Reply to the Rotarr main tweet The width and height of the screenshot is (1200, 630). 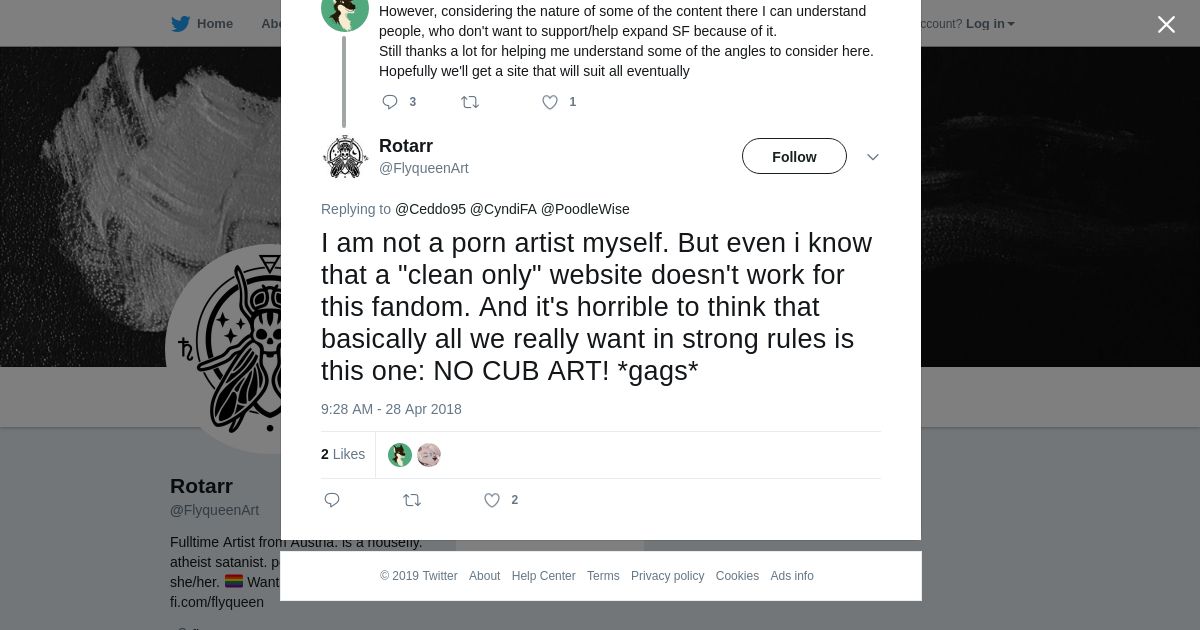(332, 500)
